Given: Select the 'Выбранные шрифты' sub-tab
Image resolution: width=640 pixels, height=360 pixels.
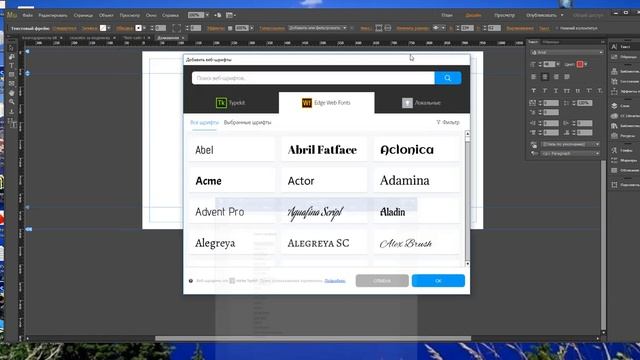Looking at the screenshot, I should click(x=247, y=122).
